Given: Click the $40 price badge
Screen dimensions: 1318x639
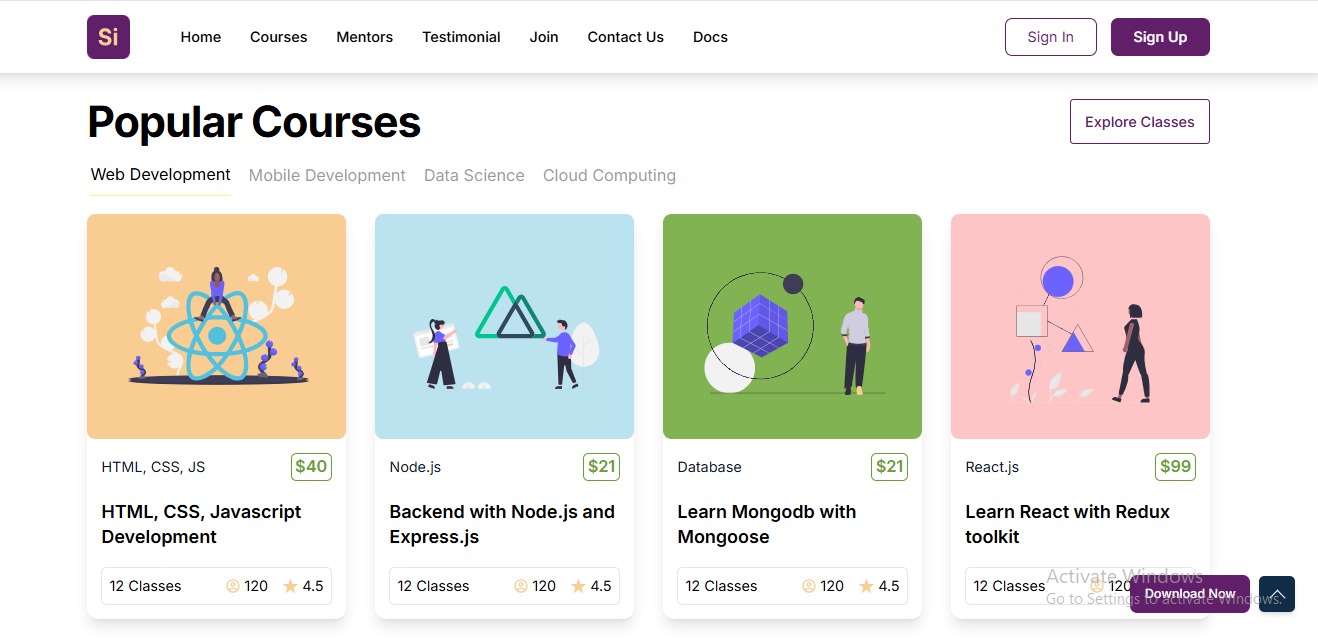Looking at the screenshot, I should (x=311, y=467).
